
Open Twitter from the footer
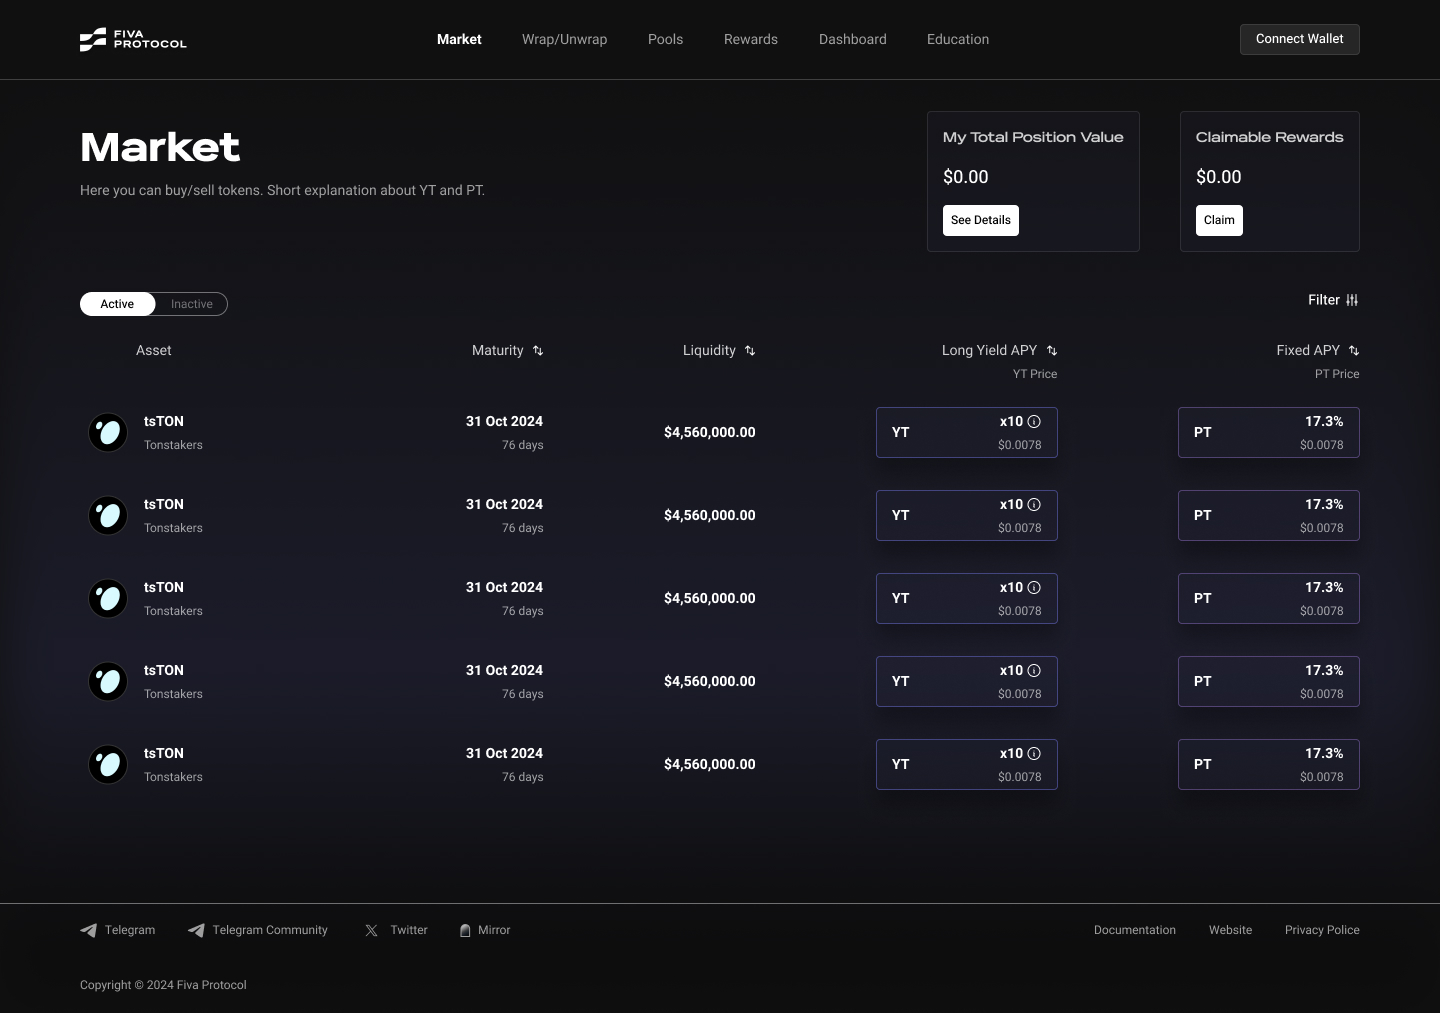tap(397, 930)
